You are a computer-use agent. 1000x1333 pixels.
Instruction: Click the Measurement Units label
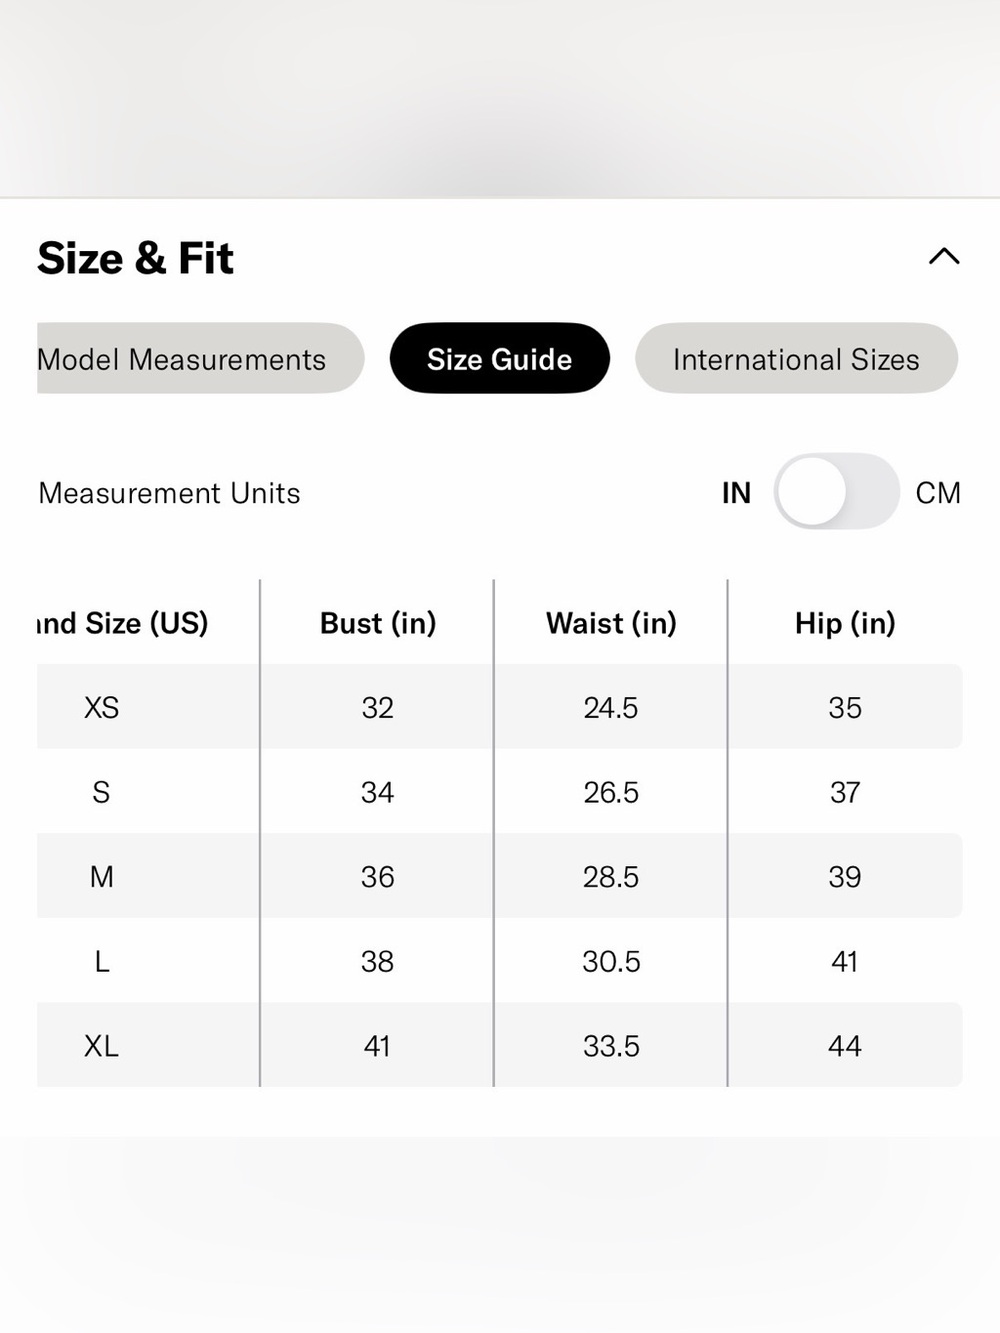coord(169,493)
